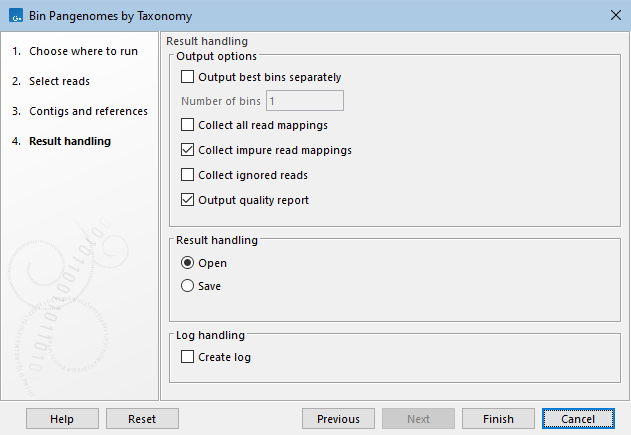Viewport: 631px width, 435px height.
Task: Disable the Output quality report option
Action: point(189,200)
